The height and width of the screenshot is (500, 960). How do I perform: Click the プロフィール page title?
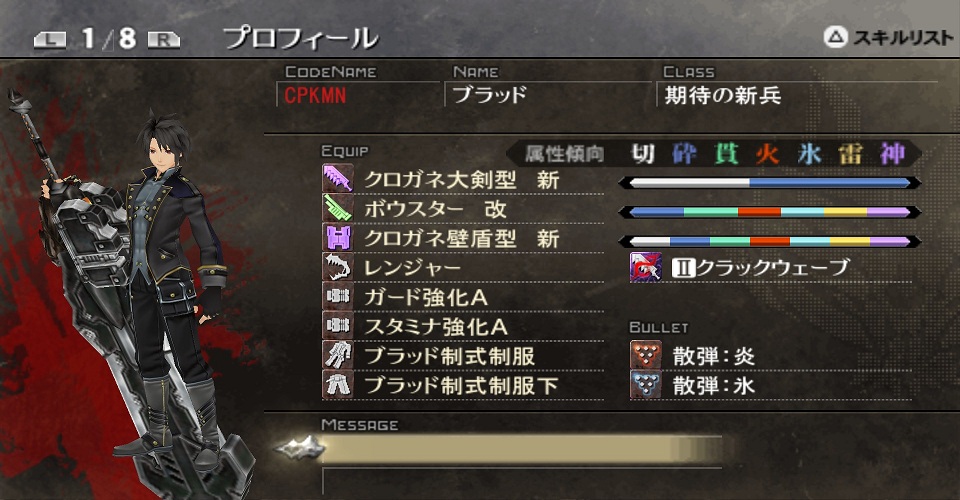coord(301,39)
